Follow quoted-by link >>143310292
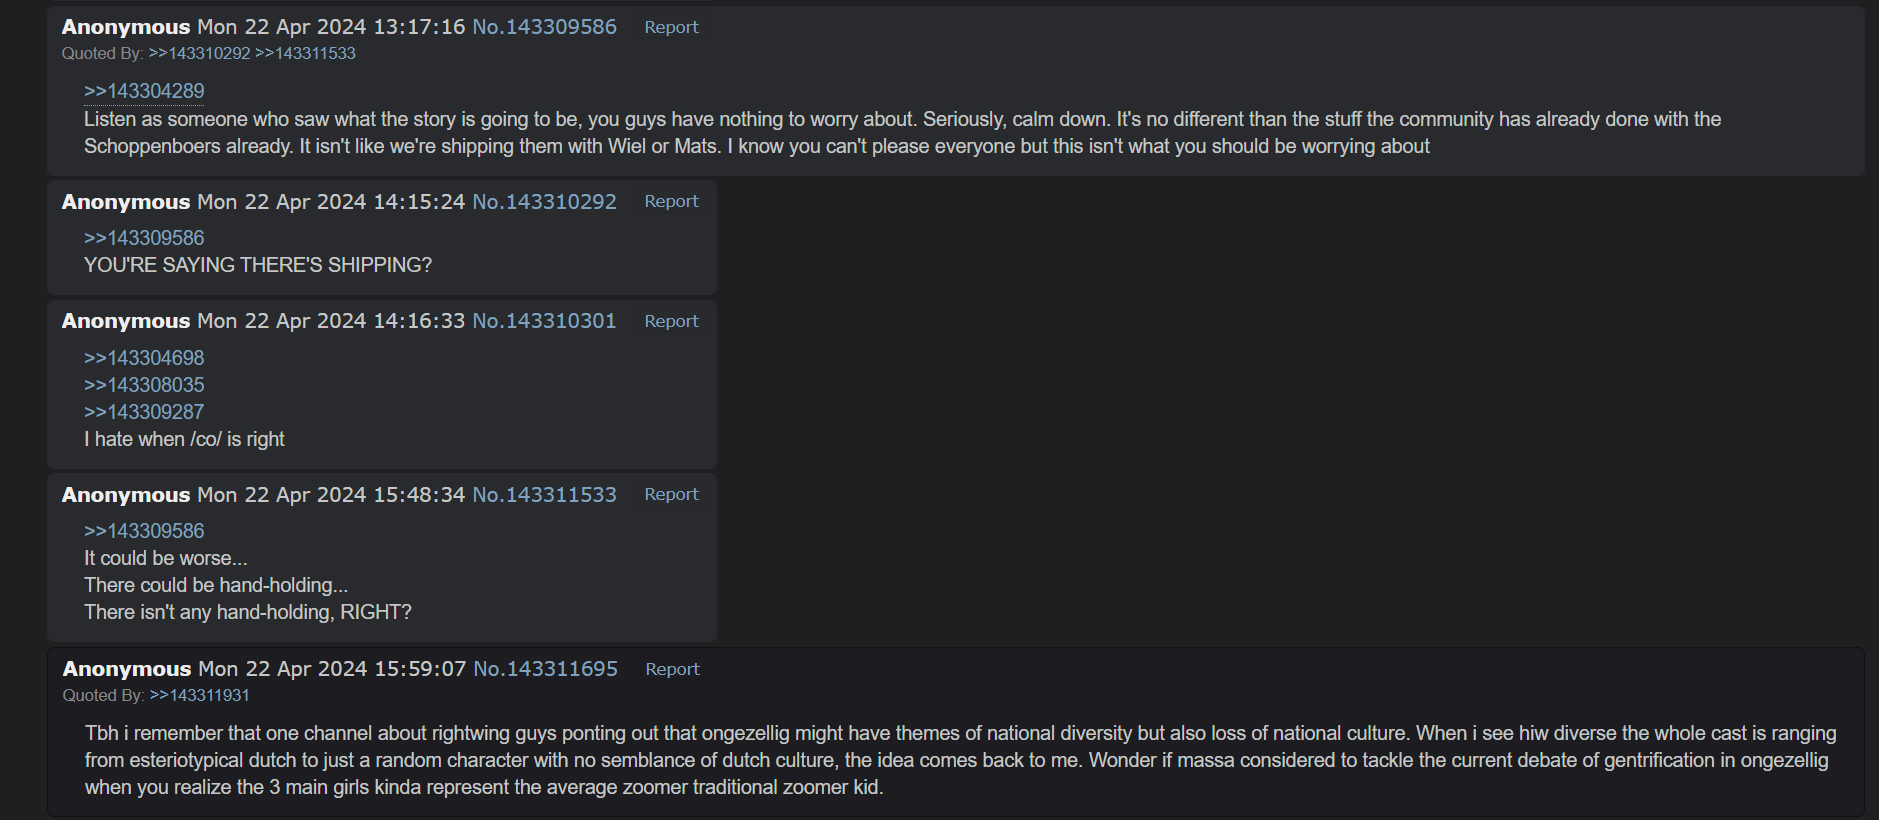Screen dimensions: 1879x820 point(199,53)
